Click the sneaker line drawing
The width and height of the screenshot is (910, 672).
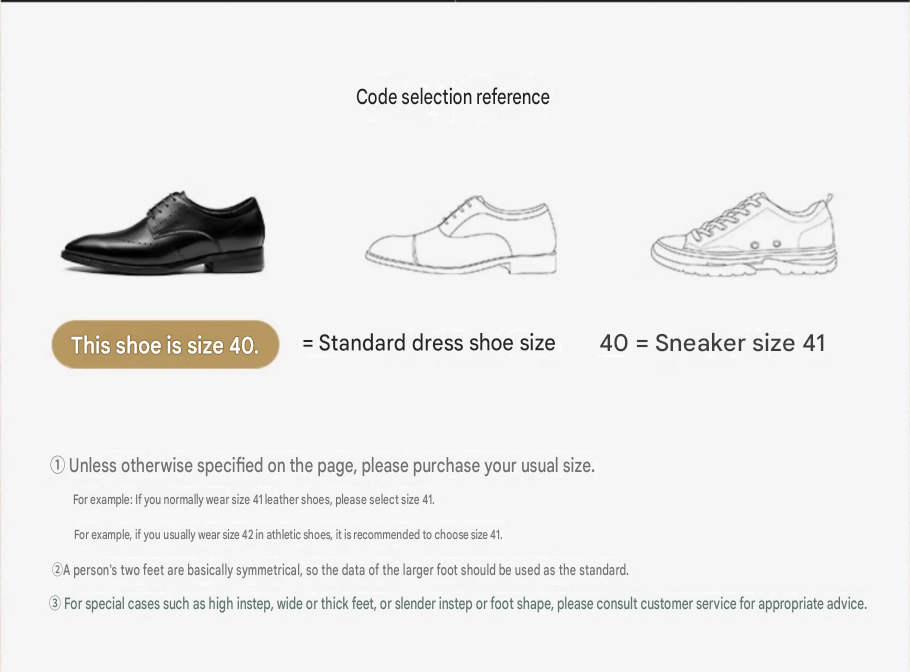(743, 234)
